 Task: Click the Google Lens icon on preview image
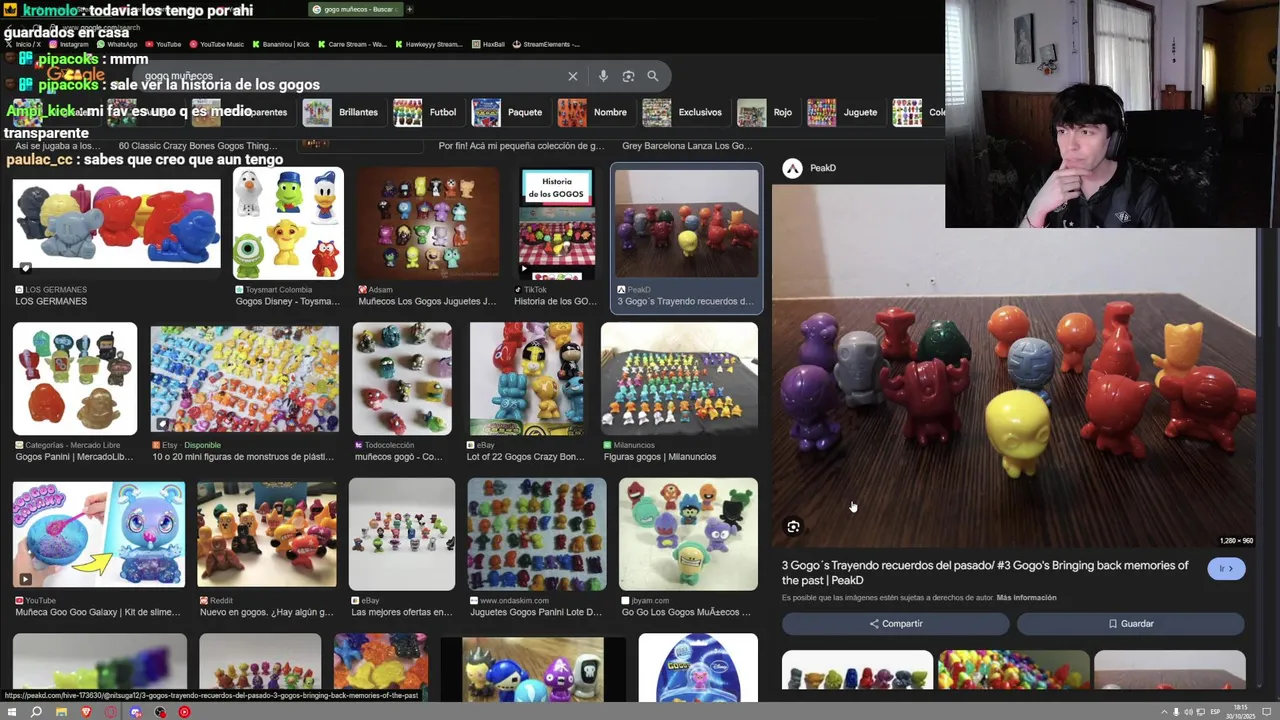793,527
